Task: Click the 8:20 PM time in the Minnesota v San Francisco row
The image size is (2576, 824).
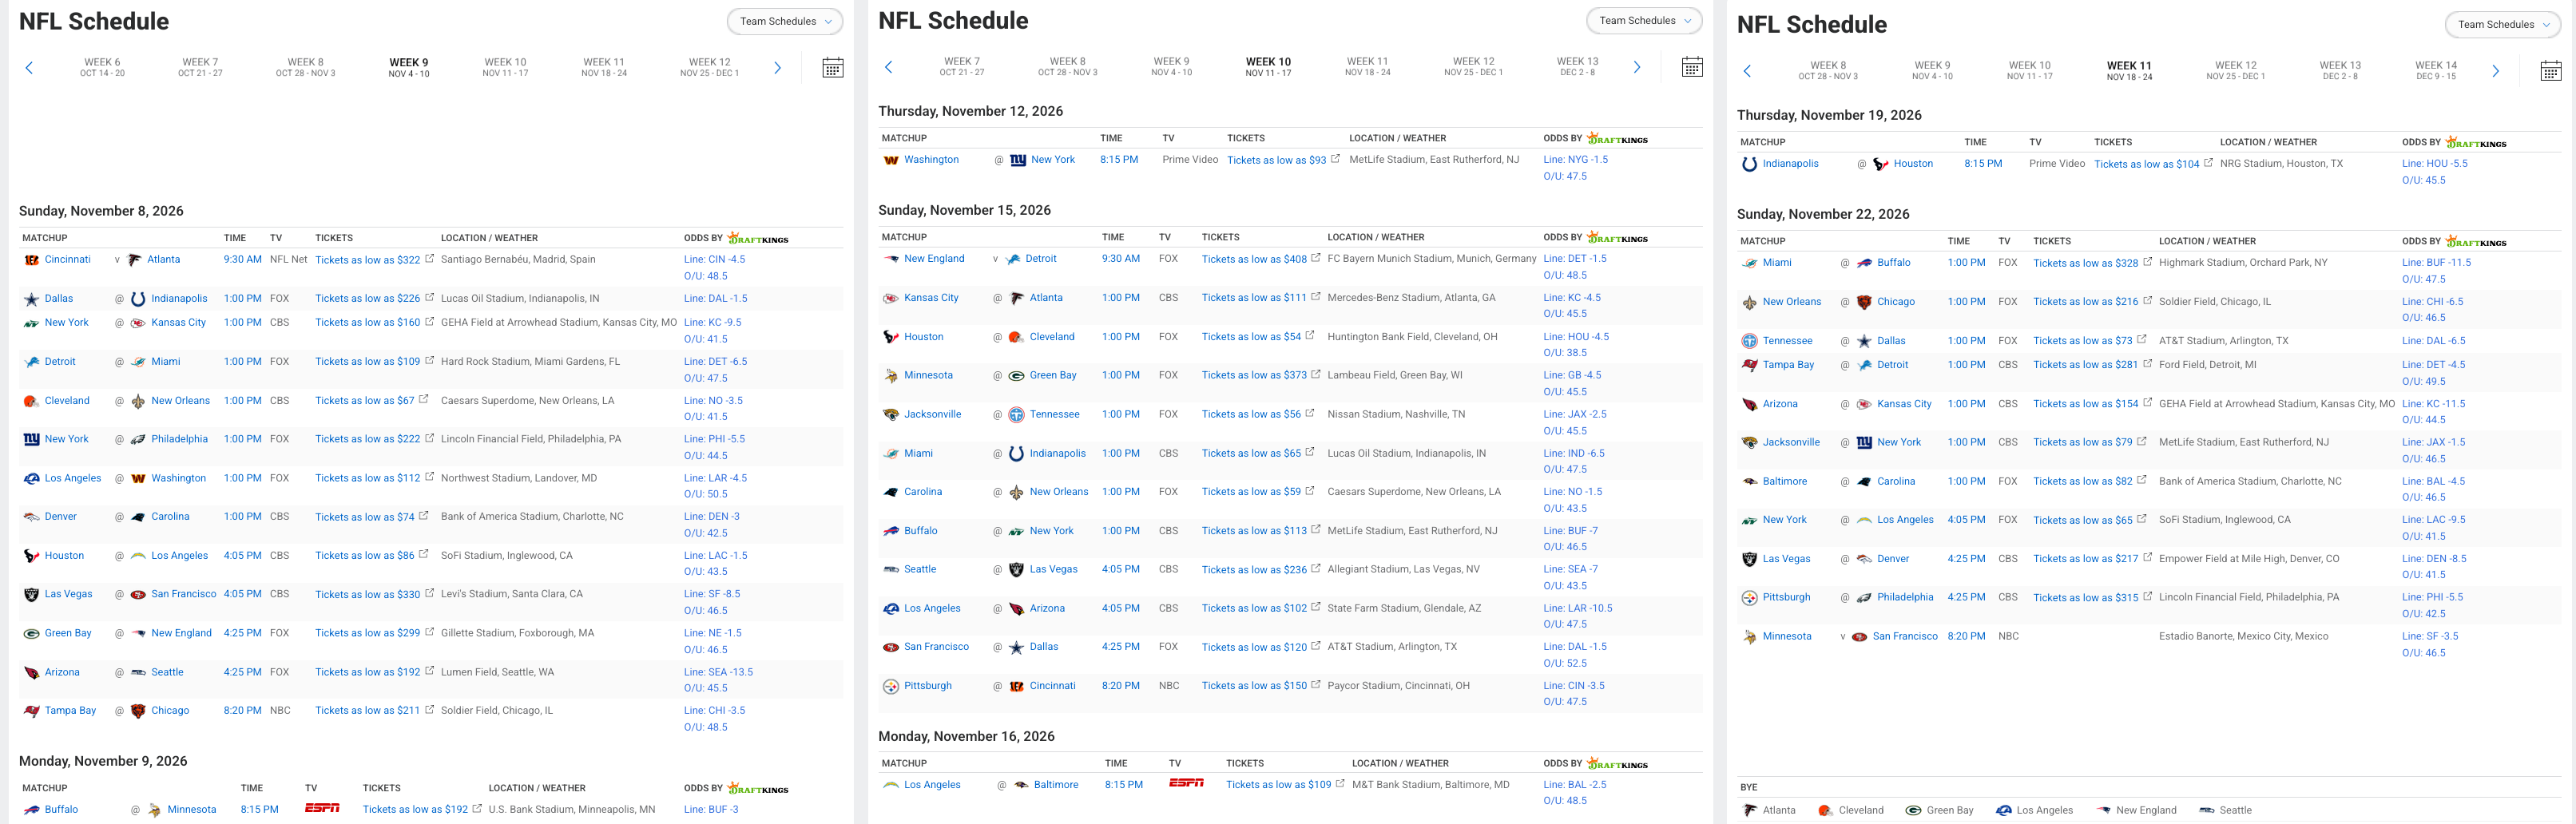Action: (1966, 636)
